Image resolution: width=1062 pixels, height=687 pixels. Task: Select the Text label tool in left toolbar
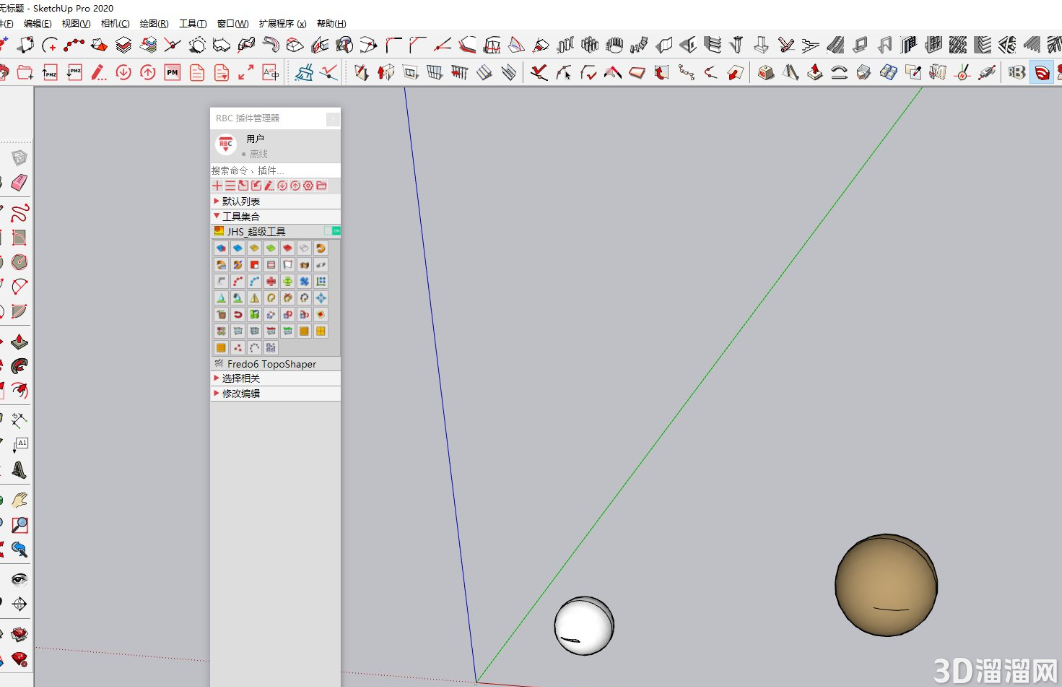(x=20, y=445)
